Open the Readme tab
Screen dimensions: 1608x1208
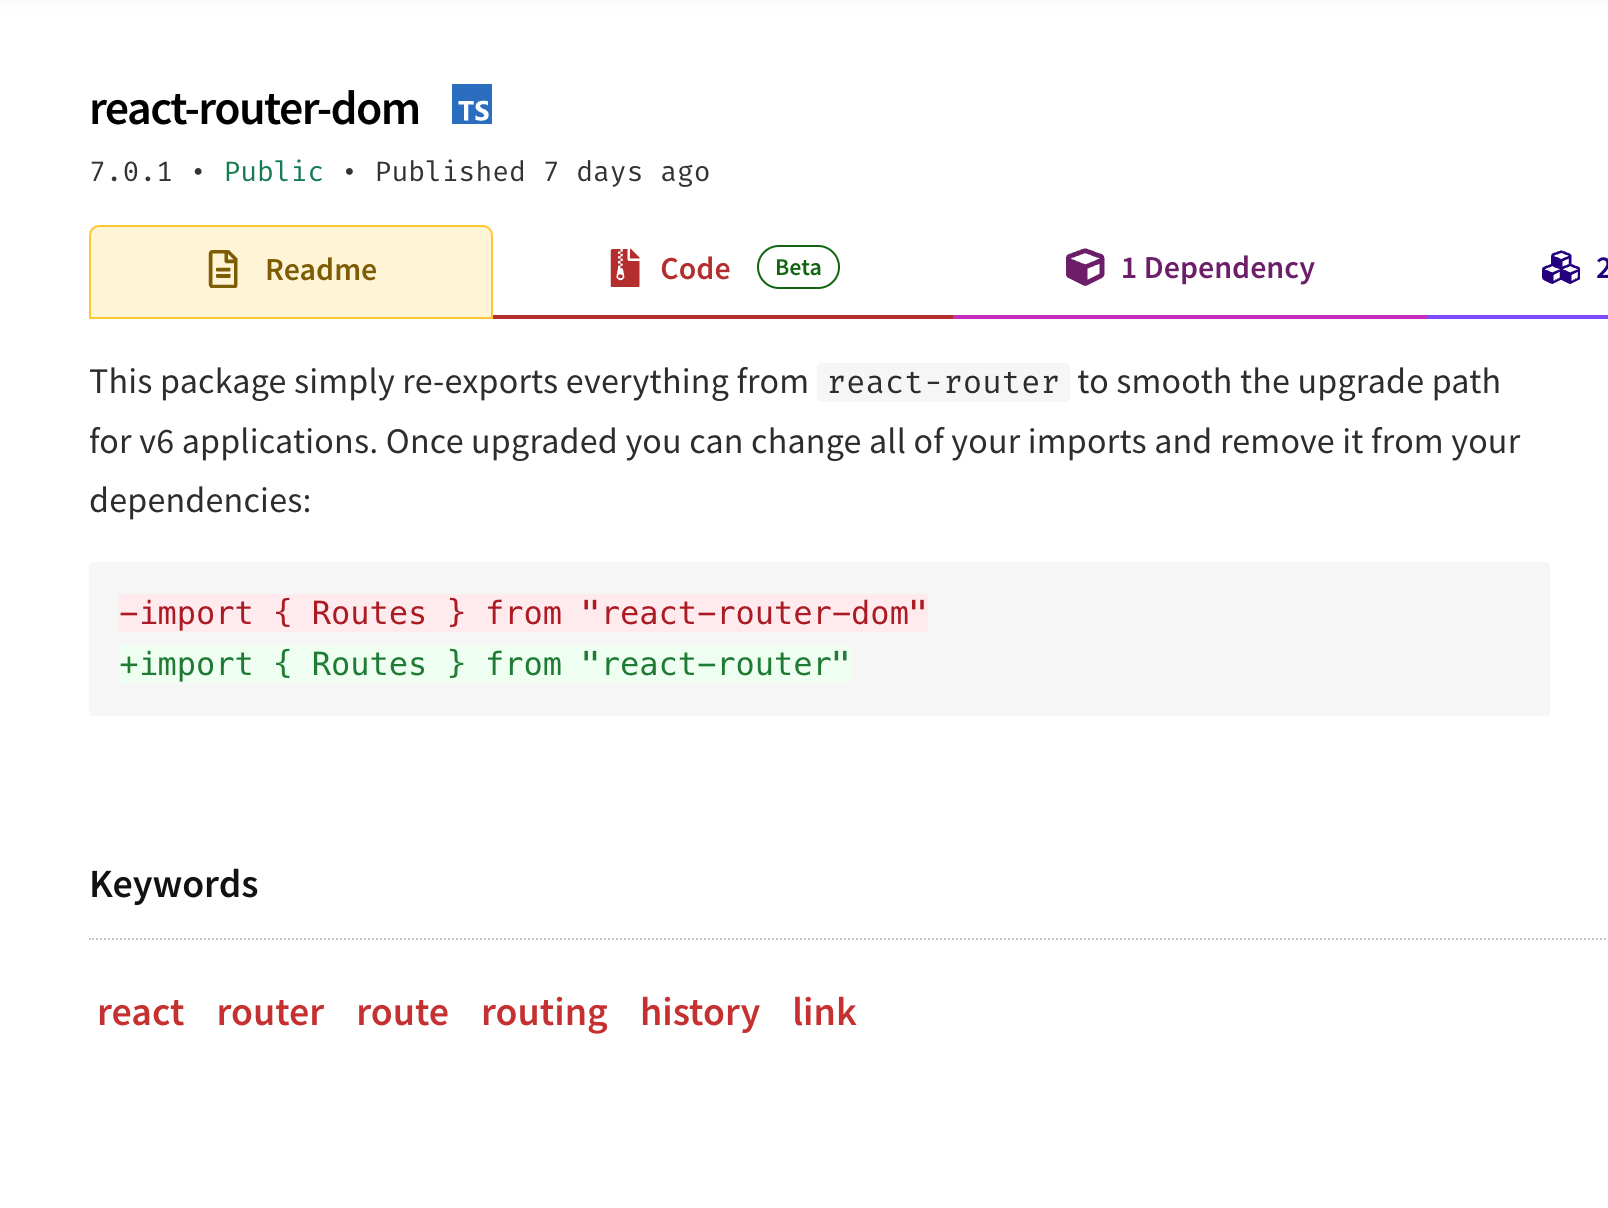click(x=291, y=271)
